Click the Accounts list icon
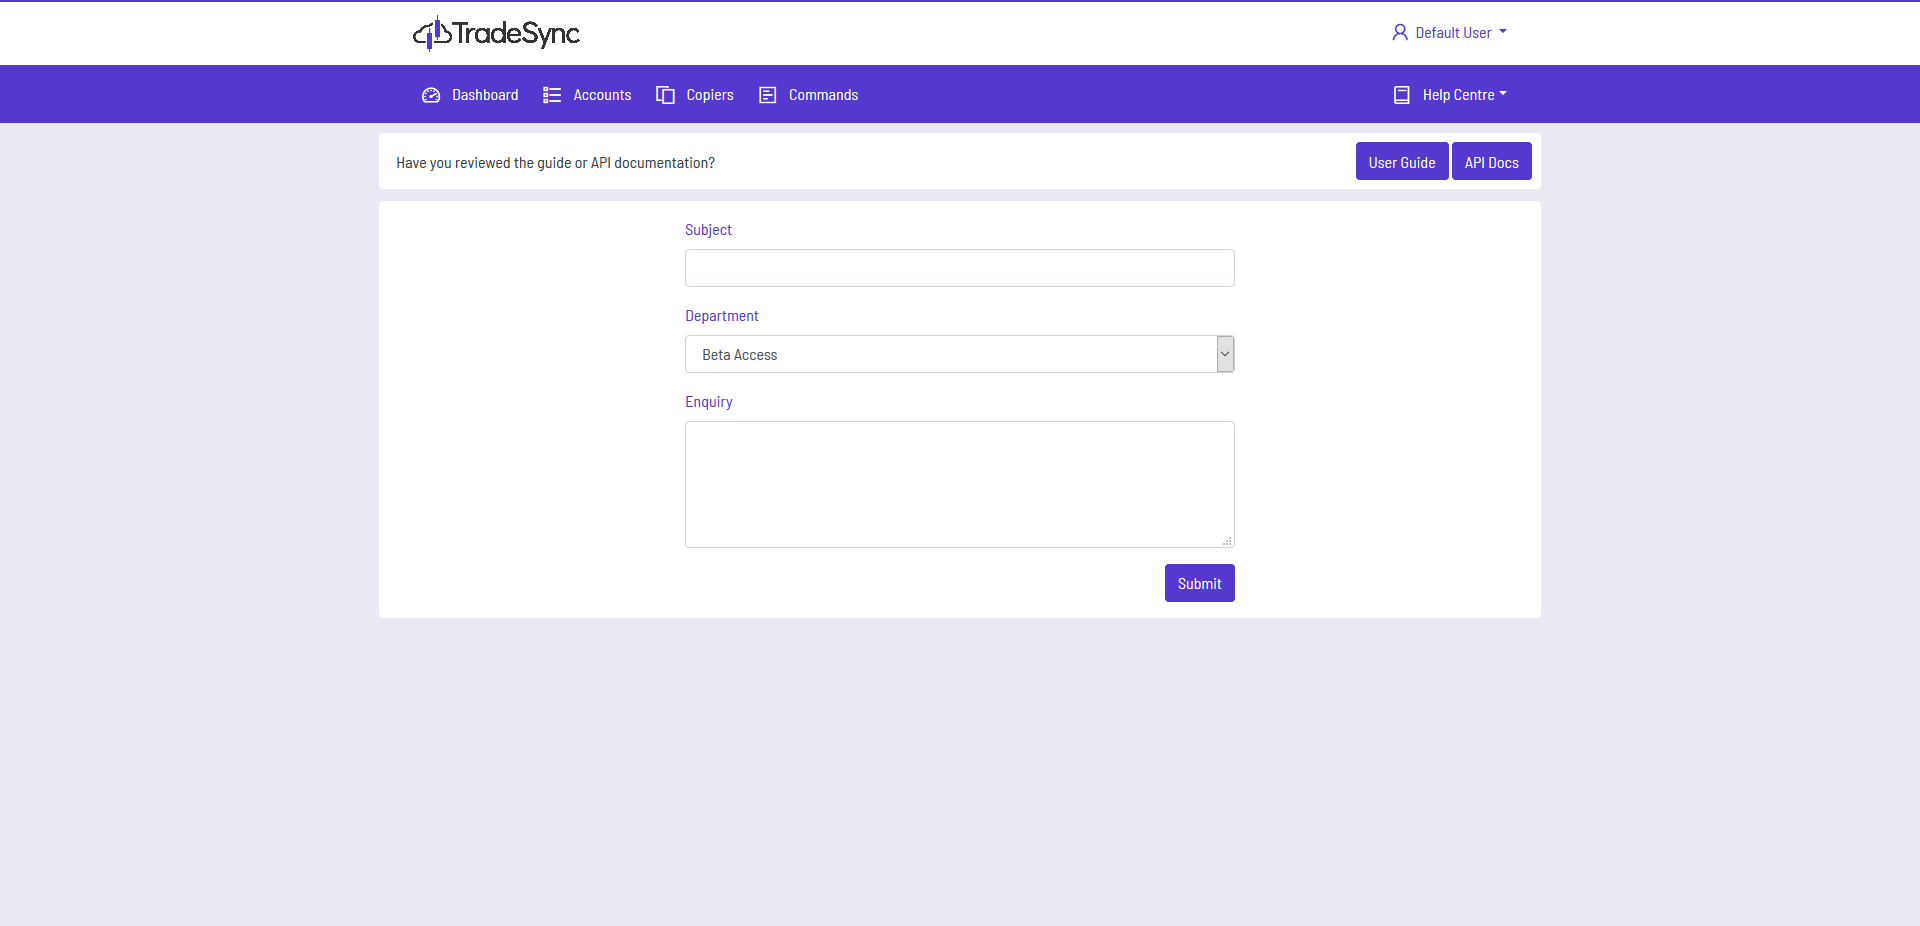Viewport: 1920px width, 926px height. (x=552, y=95)
